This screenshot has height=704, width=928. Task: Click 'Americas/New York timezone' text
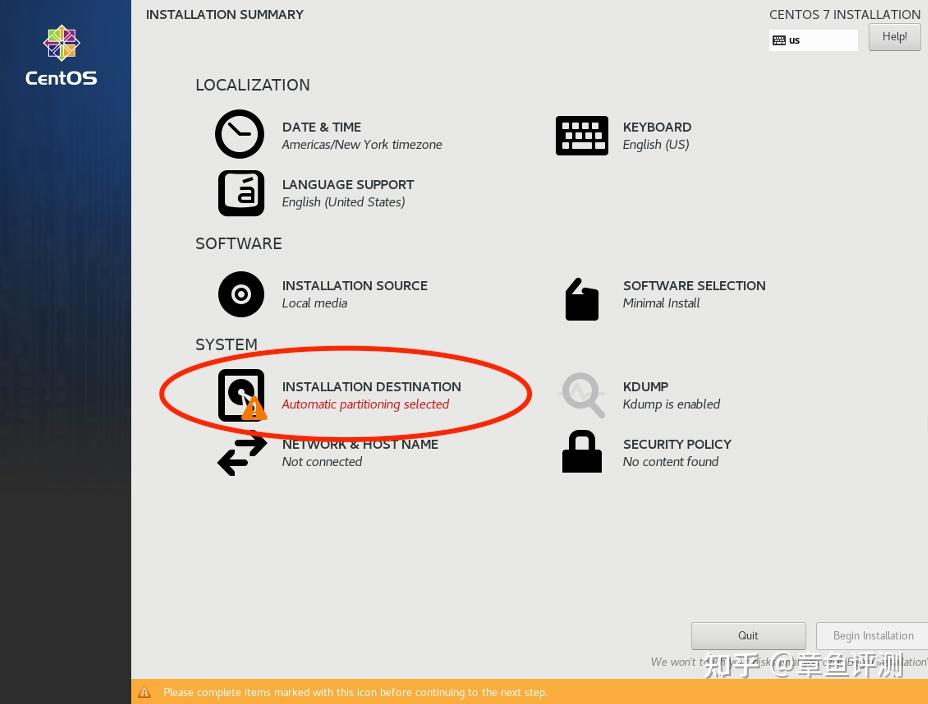tap(362, 145)
